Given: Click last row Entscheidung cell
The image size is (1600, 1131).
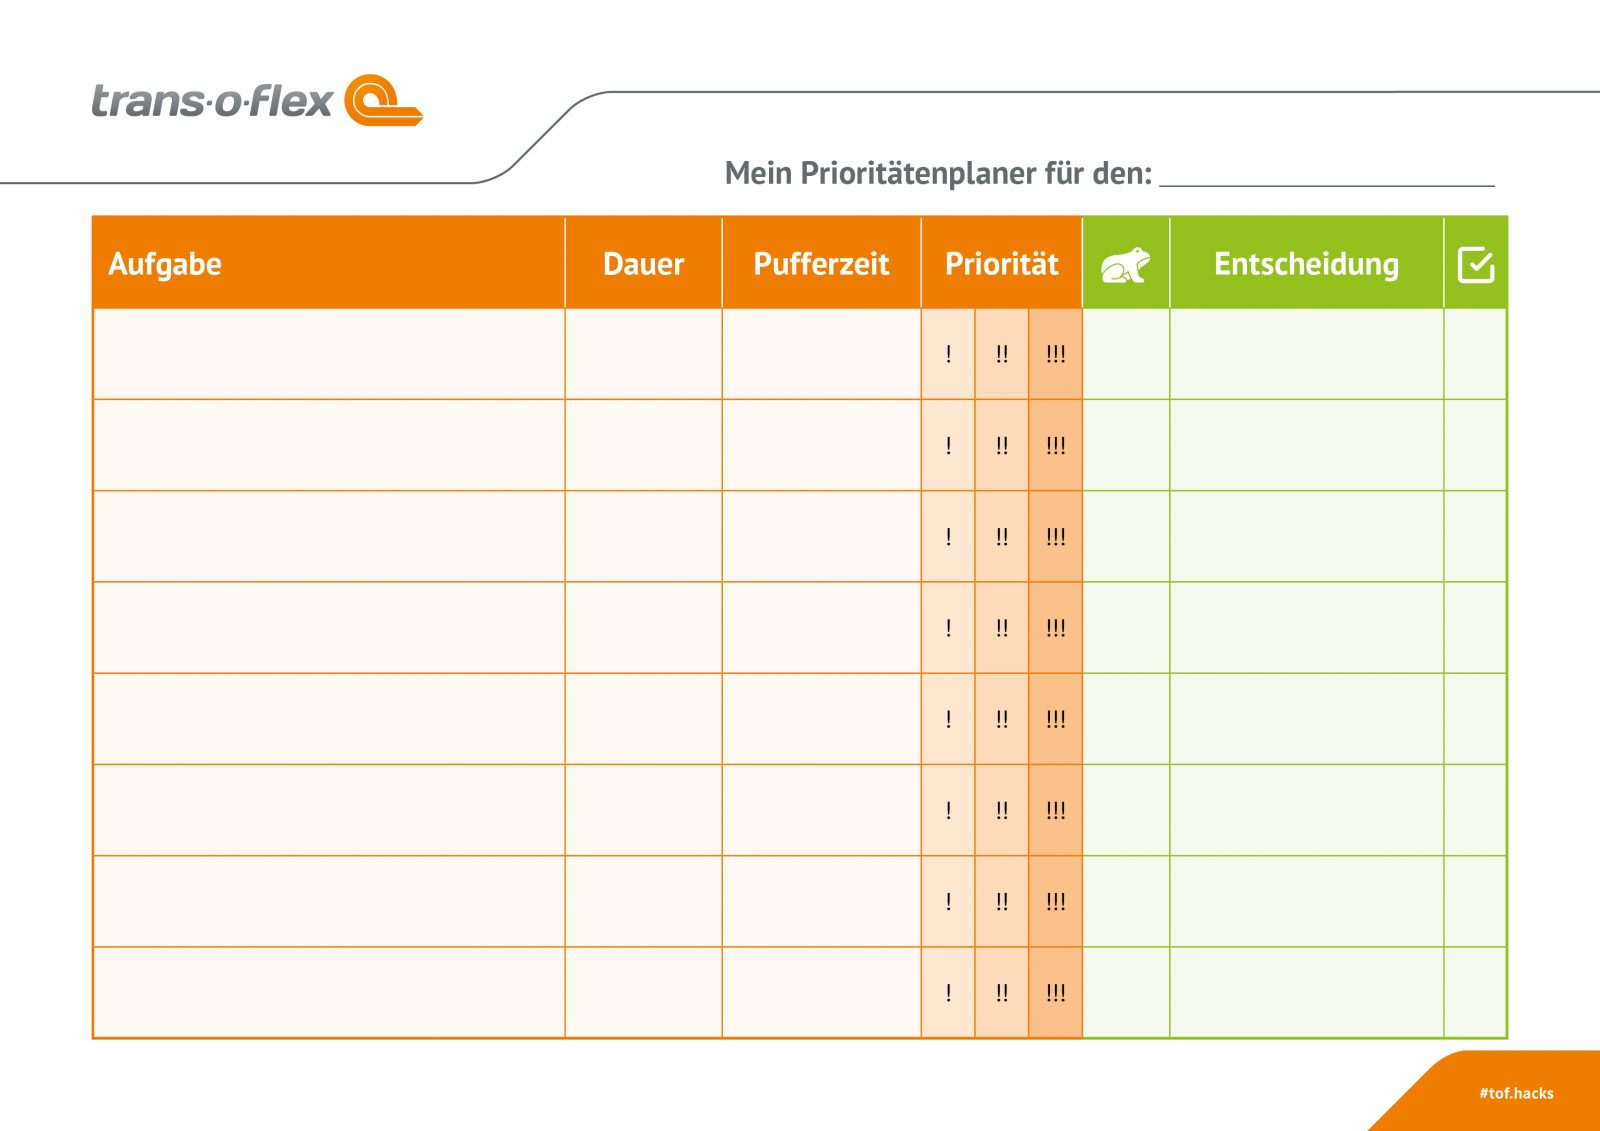Looking at the screenshot, I should pos(1307,993).
